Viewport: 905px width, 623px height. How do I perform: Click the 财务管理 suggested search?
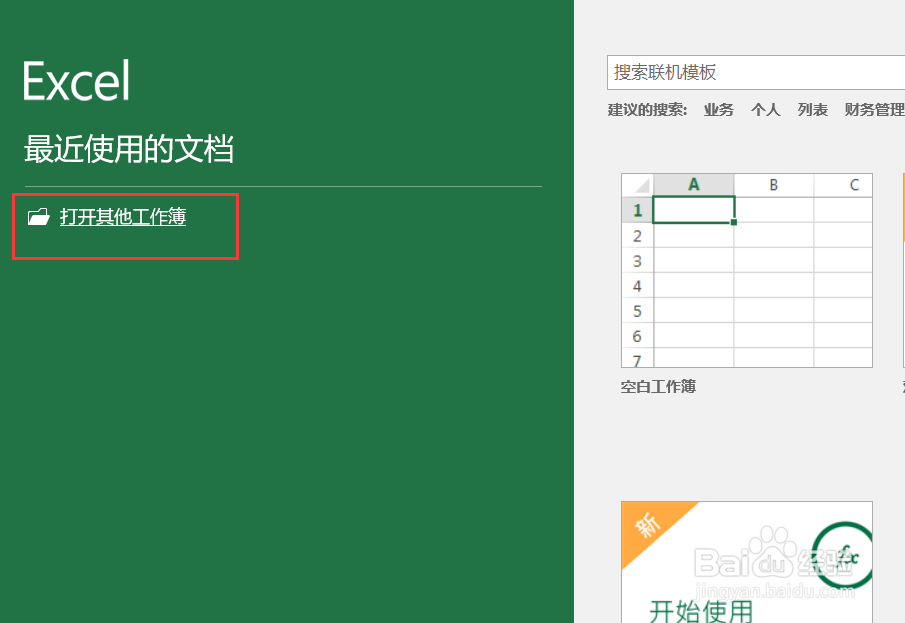click(872, 109)
